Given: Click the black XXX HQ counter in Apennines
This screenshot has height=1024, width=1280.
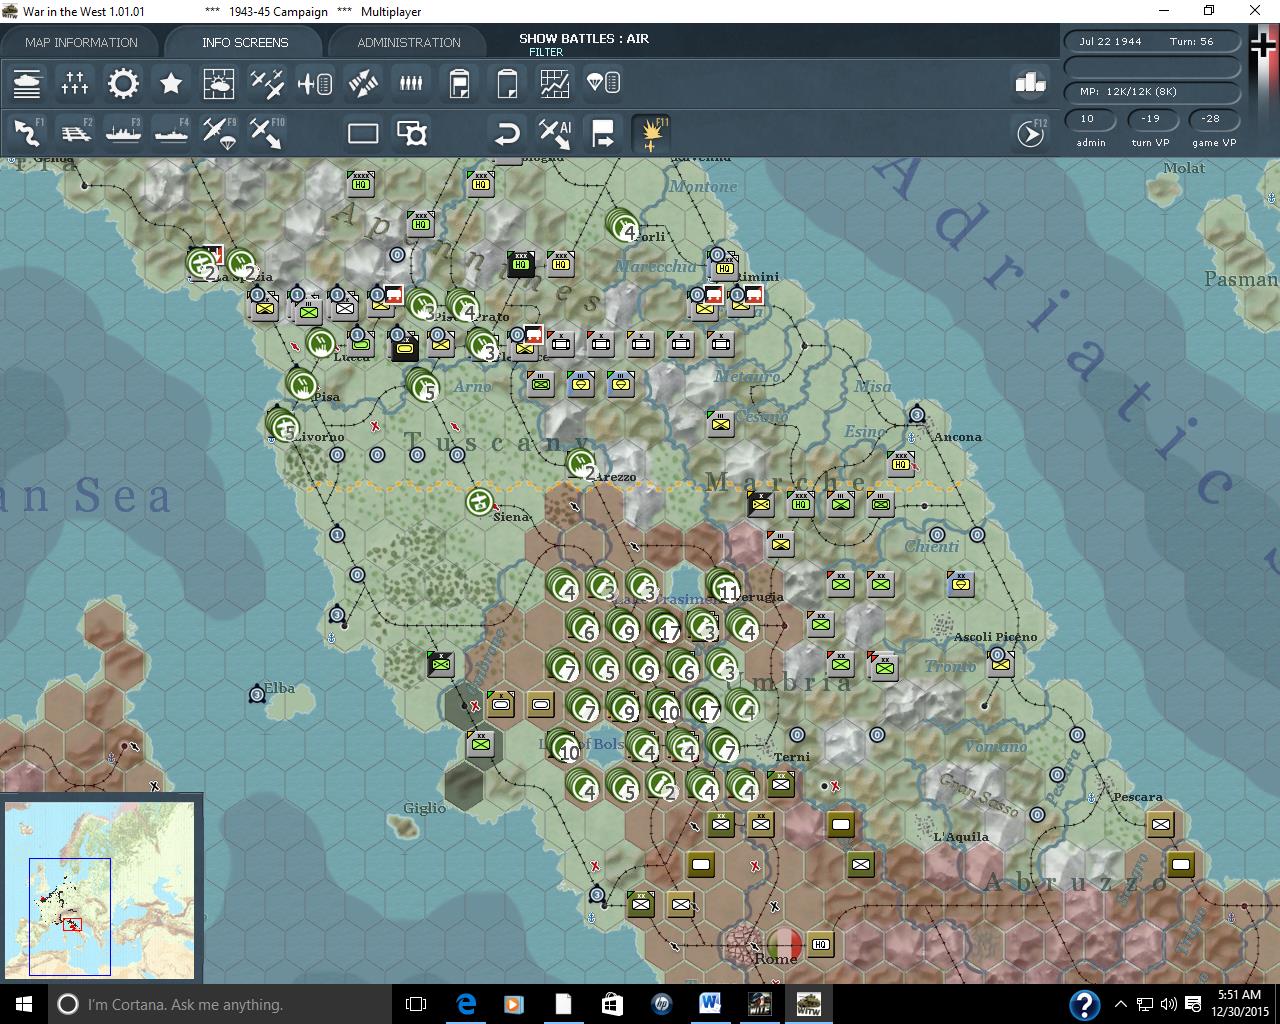Looking at the screenshot, I should pyautogui.click(x=521, y=263).
